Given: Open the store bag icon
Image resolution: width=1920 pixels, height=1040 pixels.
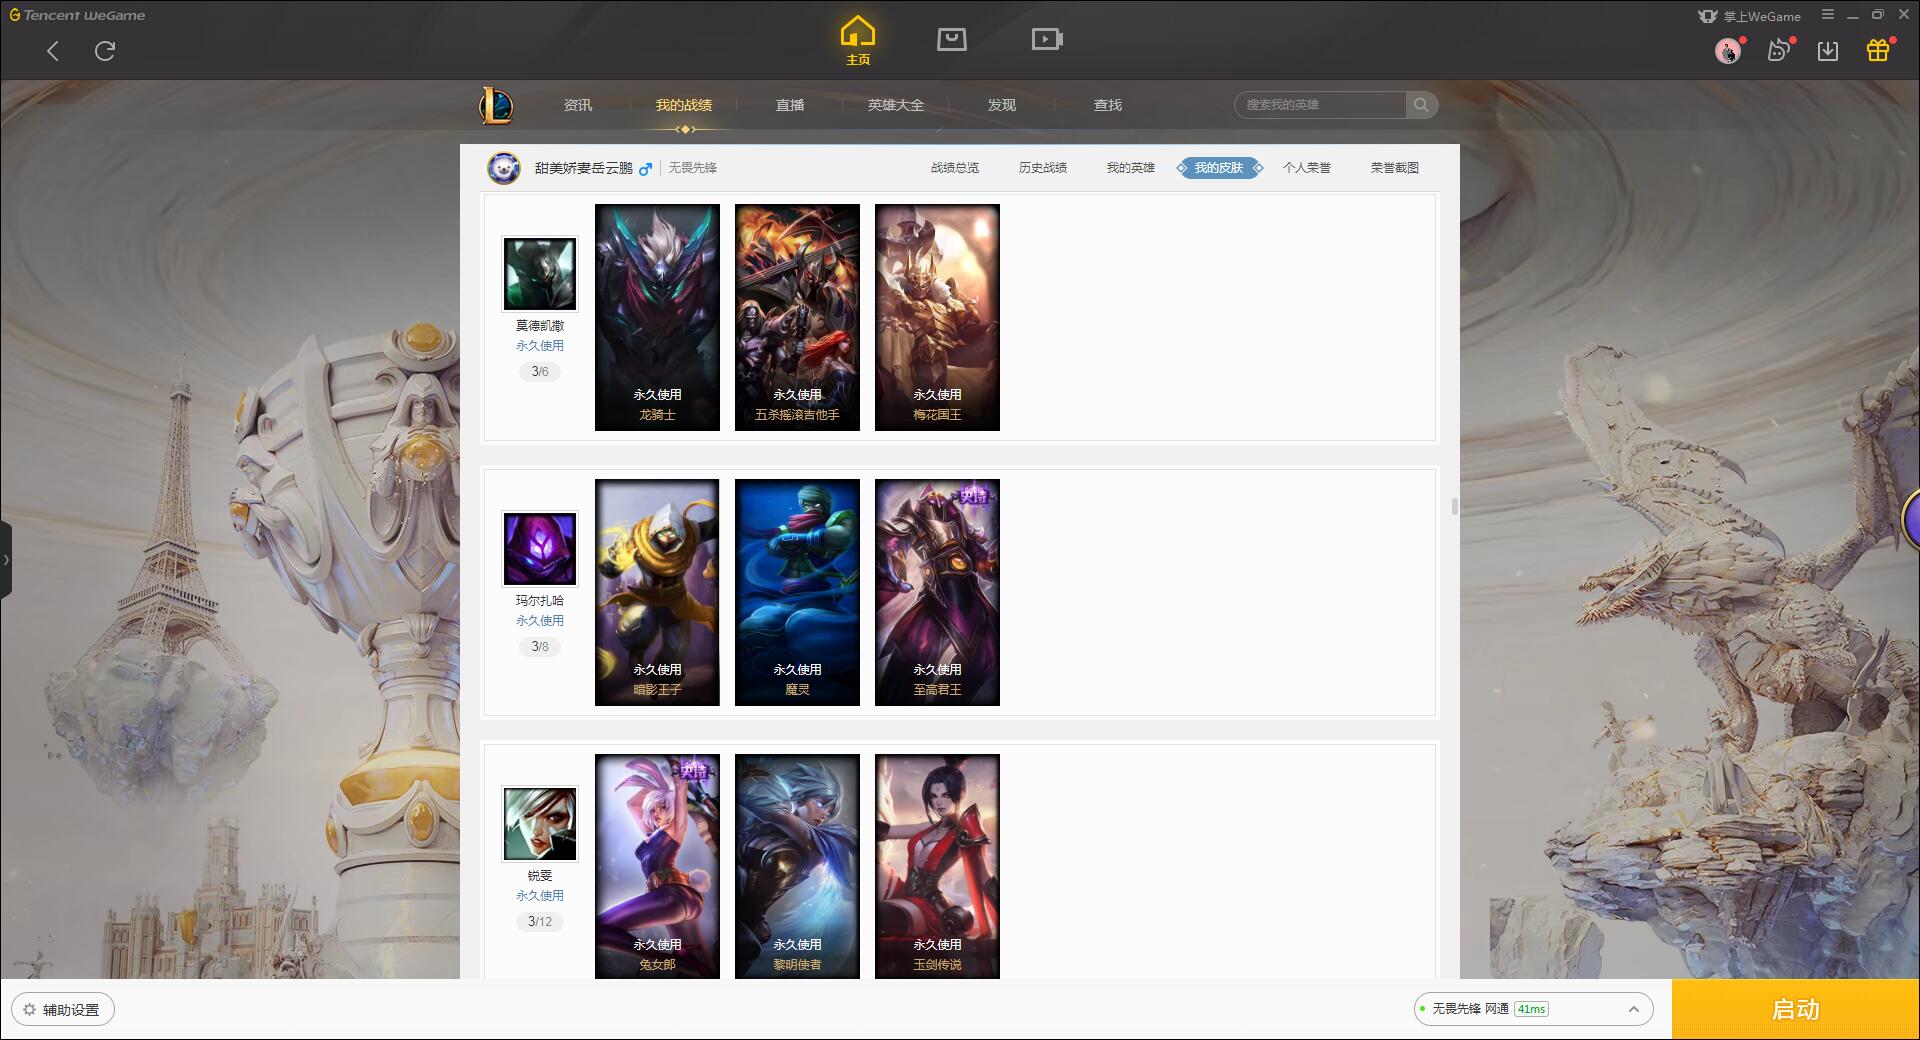Looking at the screenshot, I should click(951, 39).
